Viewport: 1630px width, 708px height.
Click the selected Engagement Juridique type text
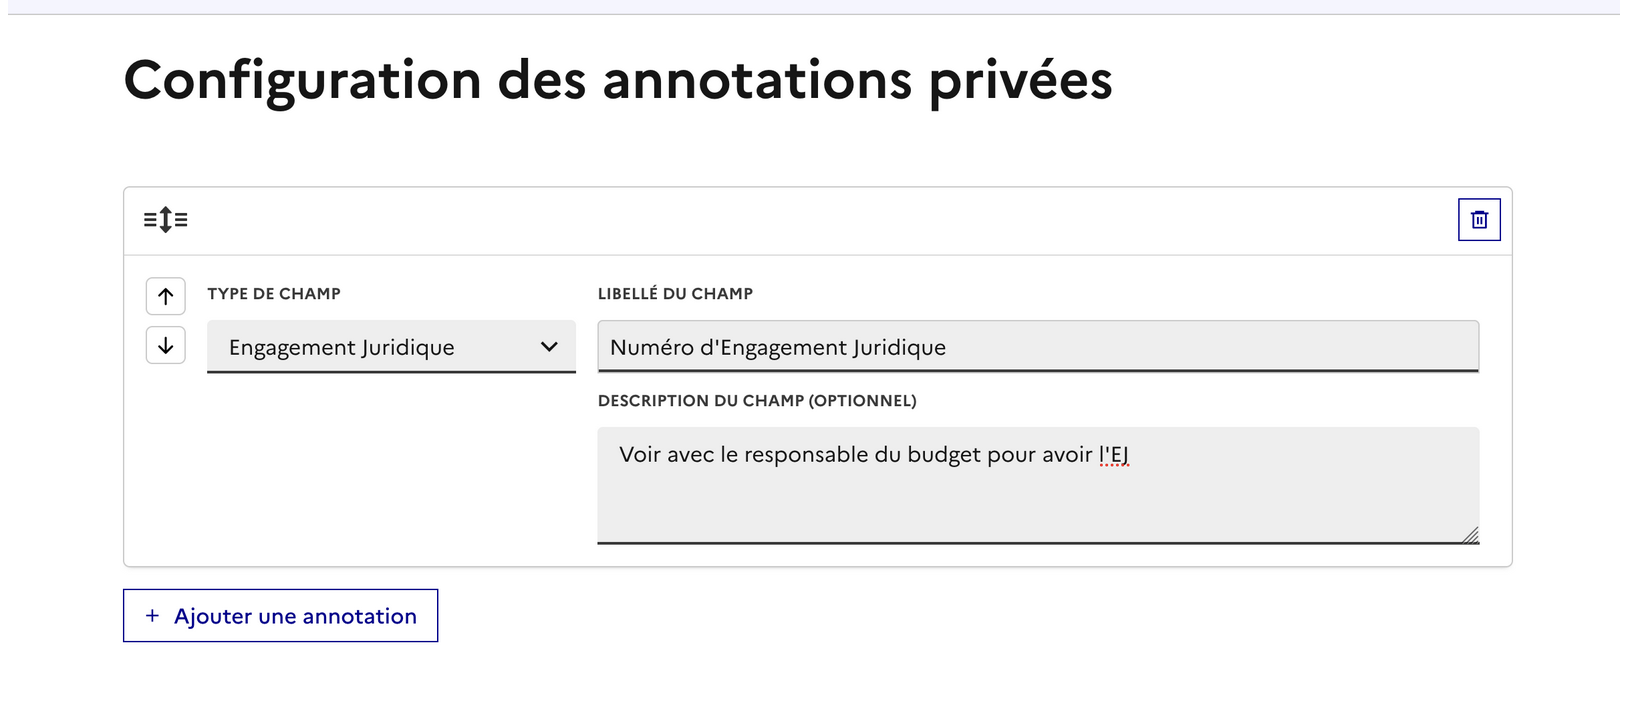click(341, 347)
